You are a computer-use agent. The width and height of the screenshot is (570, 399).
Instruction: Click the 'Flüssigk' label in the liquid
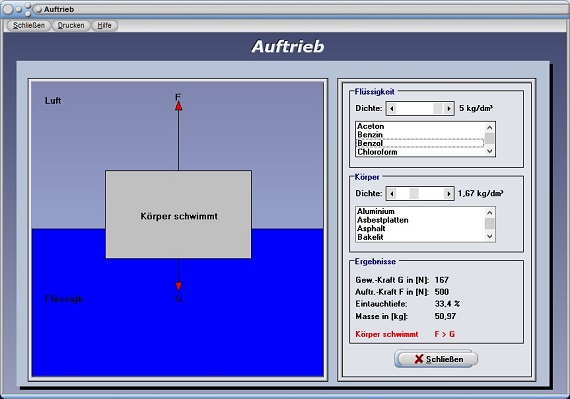(x=64, y=299)
